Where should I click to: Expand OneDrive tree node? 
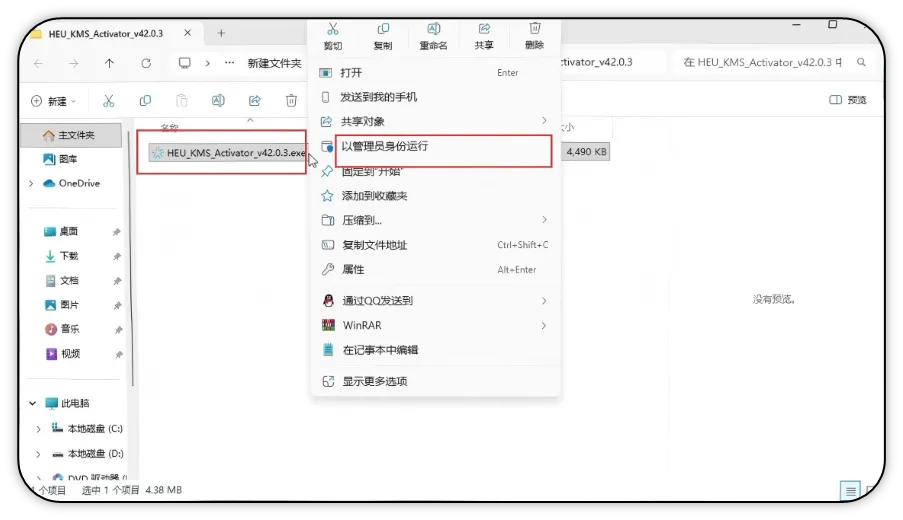click(31, 184)
